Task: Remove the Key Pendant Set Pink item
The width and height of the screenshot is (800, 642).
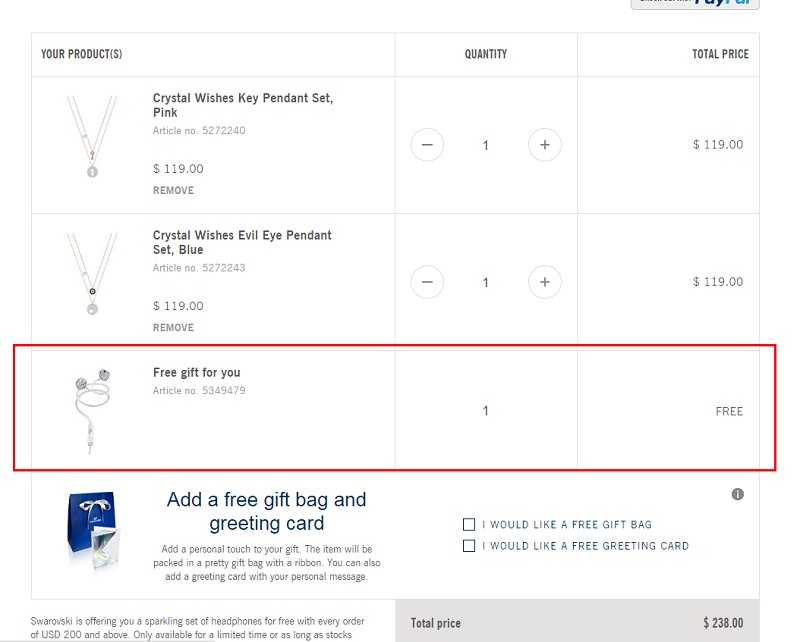Action: pos(173,190)
